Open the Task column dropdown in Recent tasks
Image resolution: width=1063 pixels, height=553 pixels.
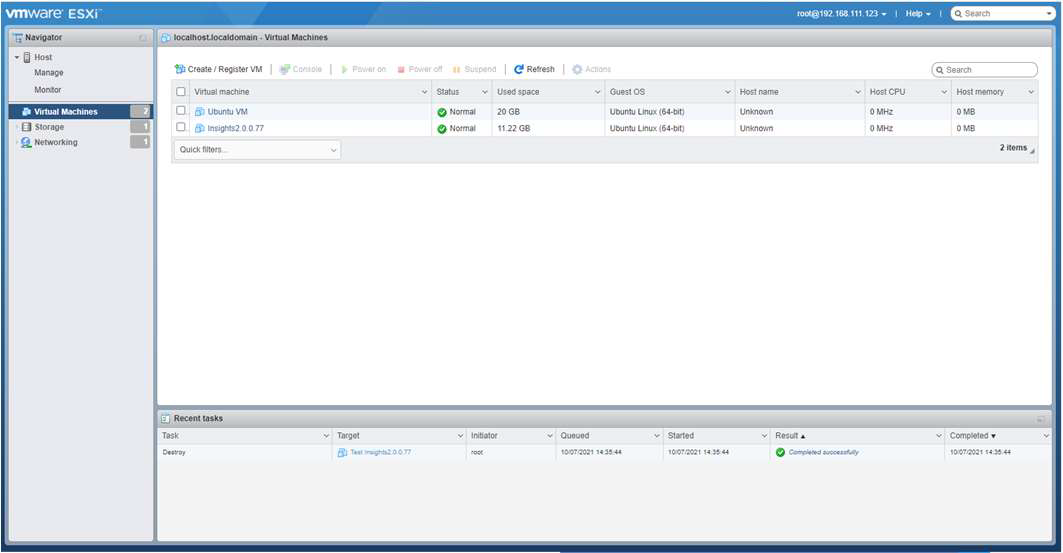pos(326,436)
